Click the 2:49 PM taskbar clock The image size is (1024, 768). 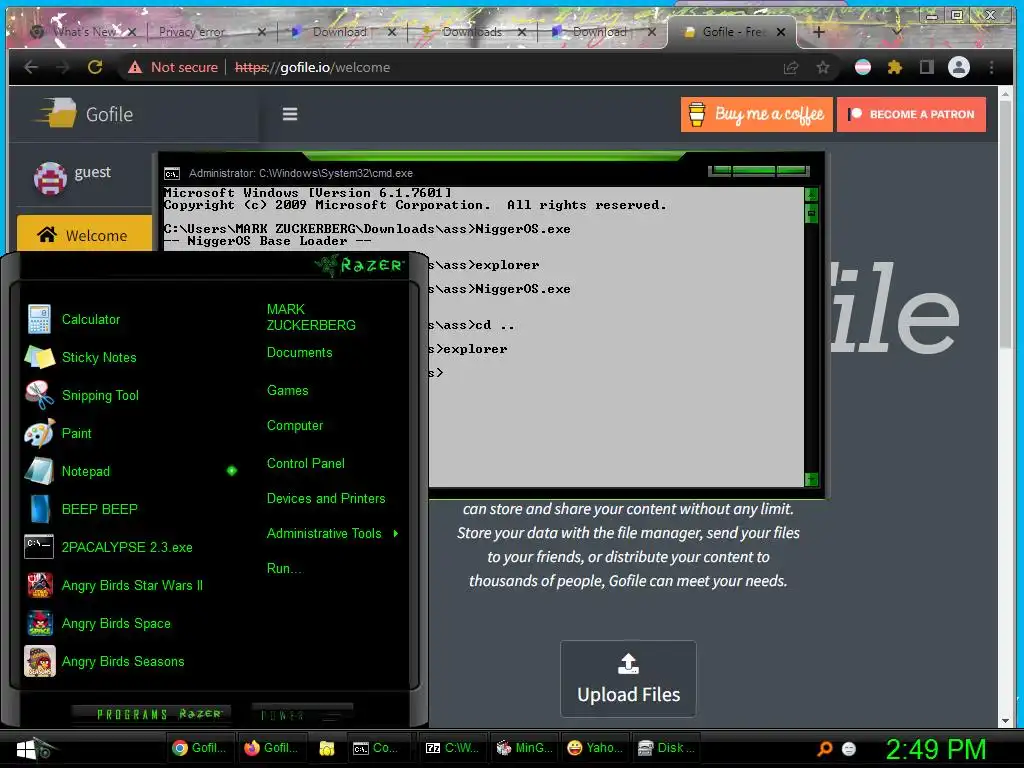click(x=935, y=749)
